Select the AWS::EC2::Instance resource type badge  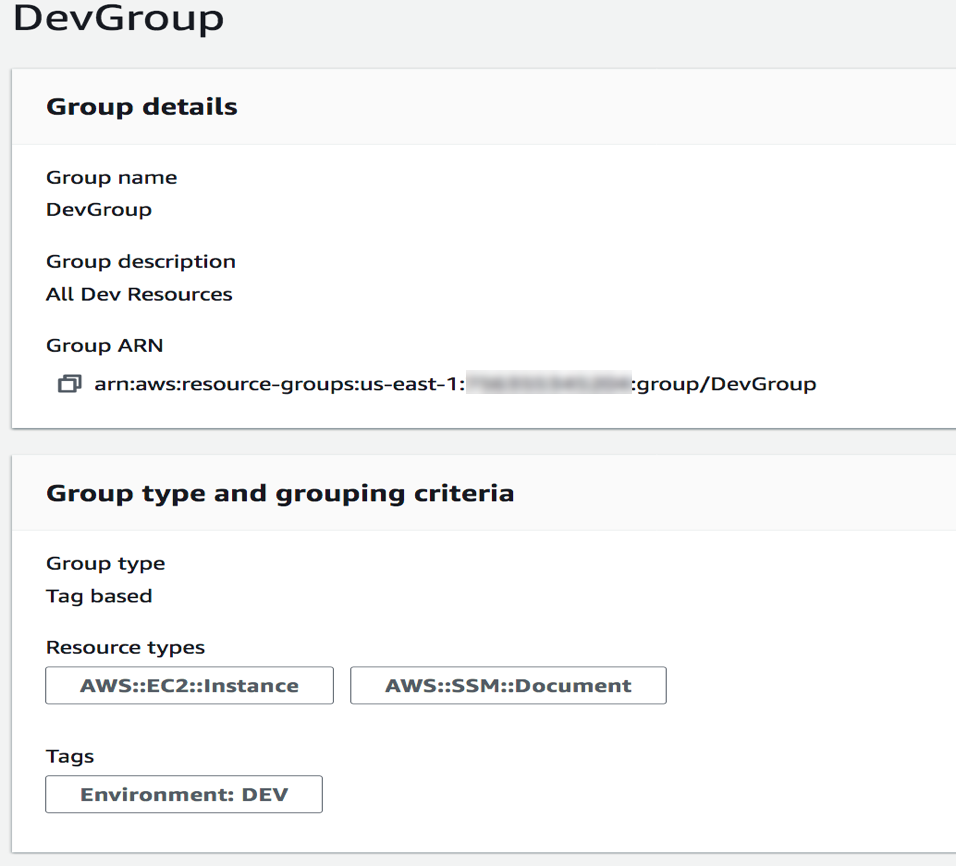pyautogui.click(x=189, y=685)
